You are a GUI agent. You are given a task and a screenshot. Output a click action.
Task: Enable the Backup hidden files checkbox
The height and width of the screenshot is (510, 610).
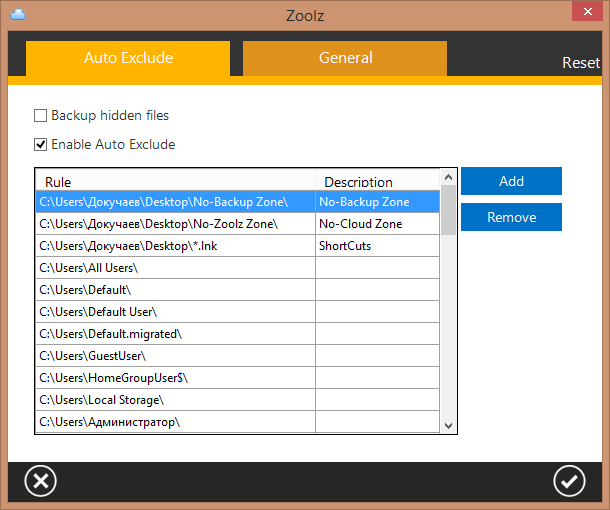tap(40, 116)
